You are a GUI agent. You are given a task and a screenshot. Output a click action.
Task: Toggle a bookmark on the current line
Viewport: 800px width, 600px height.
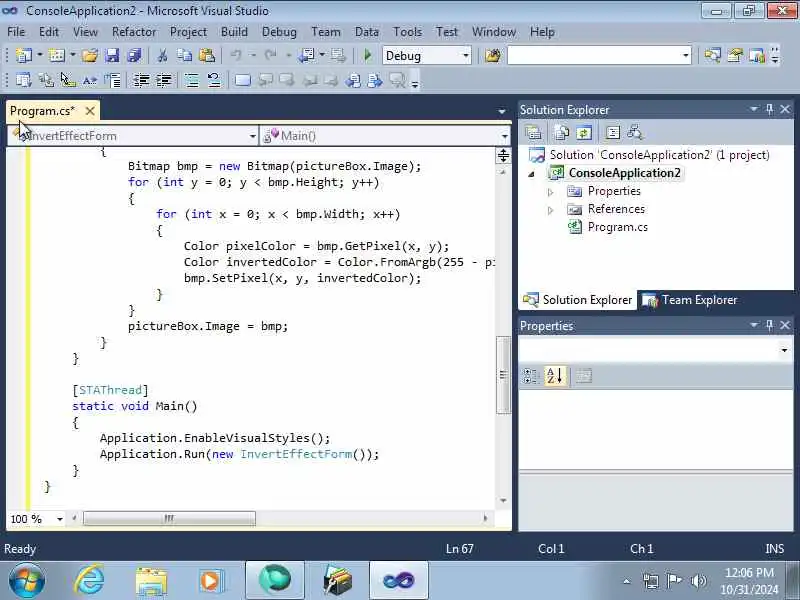[x=242, y=80]
